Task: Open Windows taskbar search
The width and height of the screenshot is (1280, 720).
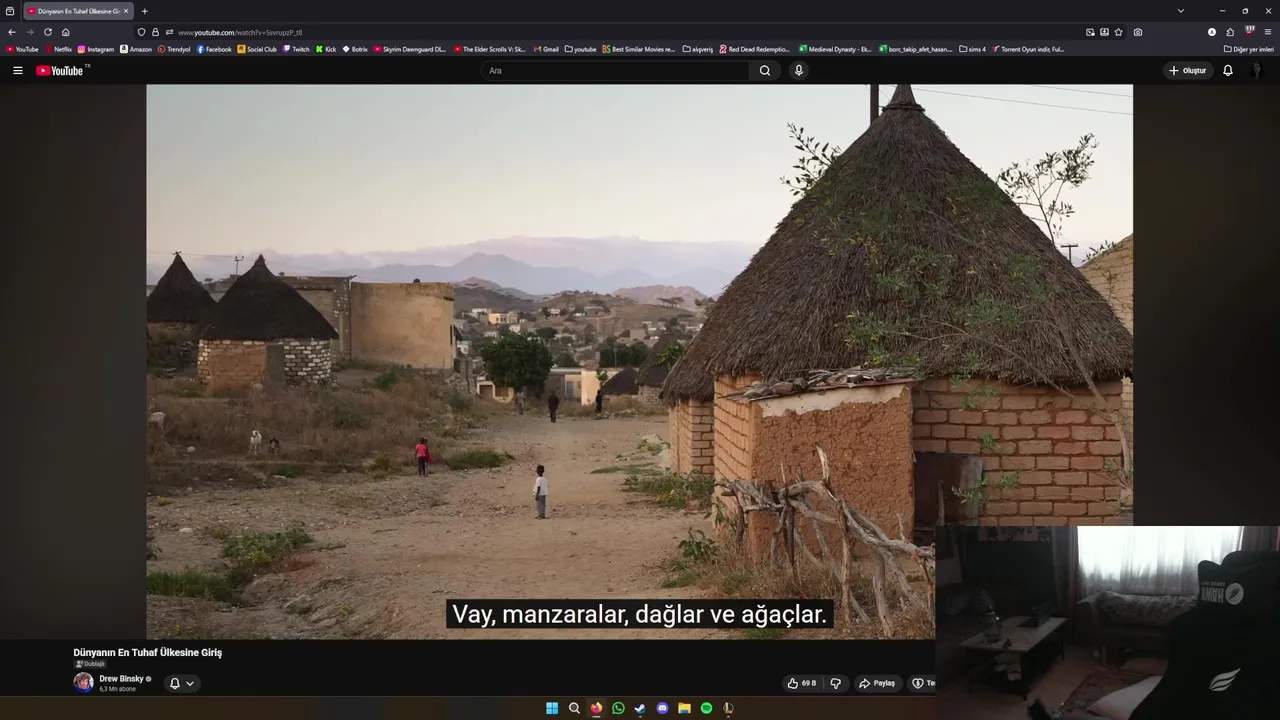Action: click(574, 708)
